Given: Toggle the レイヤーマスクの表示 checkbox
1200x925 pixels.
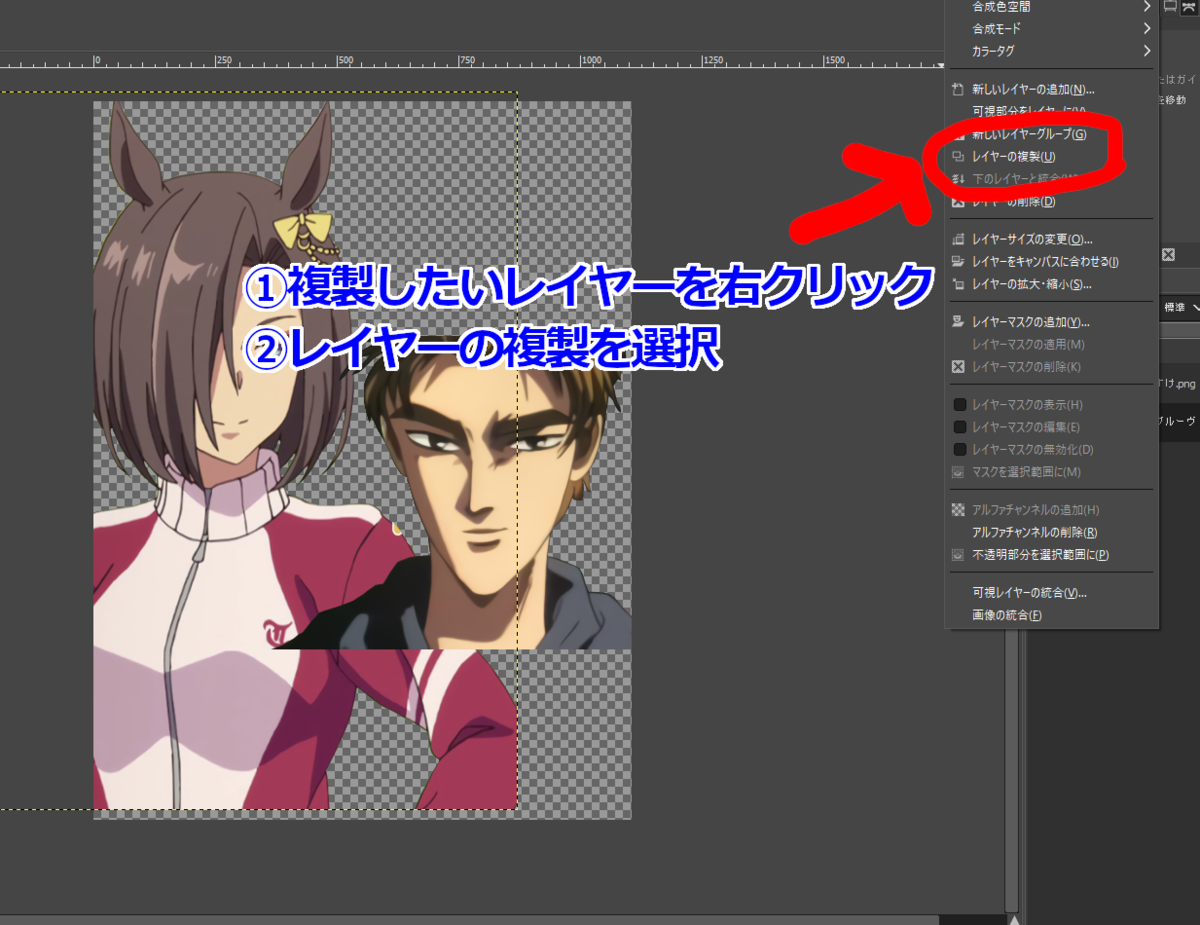Looking at the screenshot, I should point(957,404).
